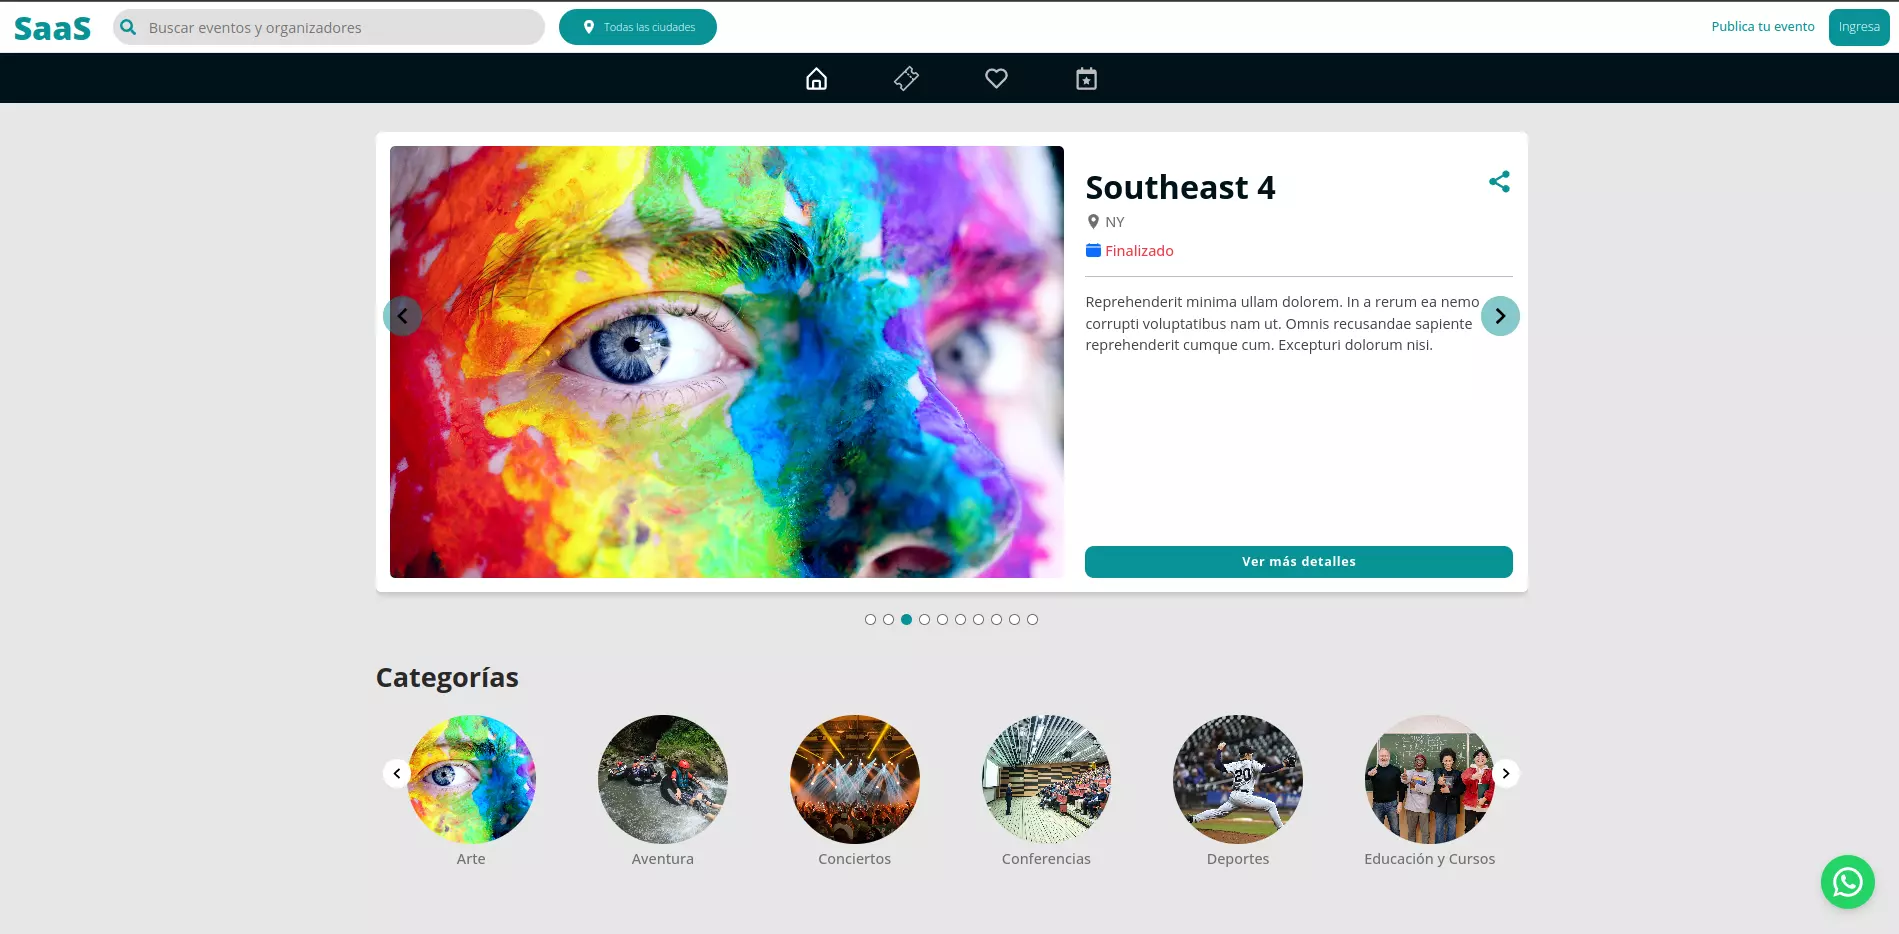The width and height of the screenshot is (1899, 934).
Task: Open the Conciertos category thumbnail
Action: click(x=854, y=779)
